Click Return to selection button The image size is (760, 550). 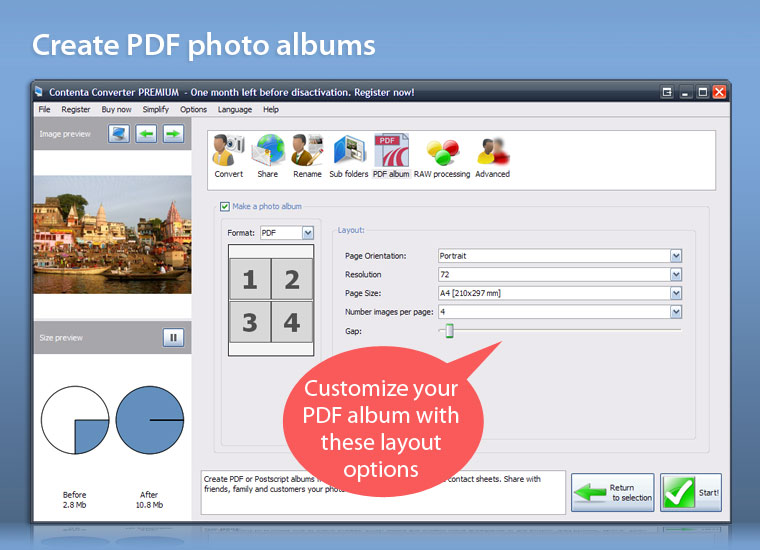click(613, 492)
